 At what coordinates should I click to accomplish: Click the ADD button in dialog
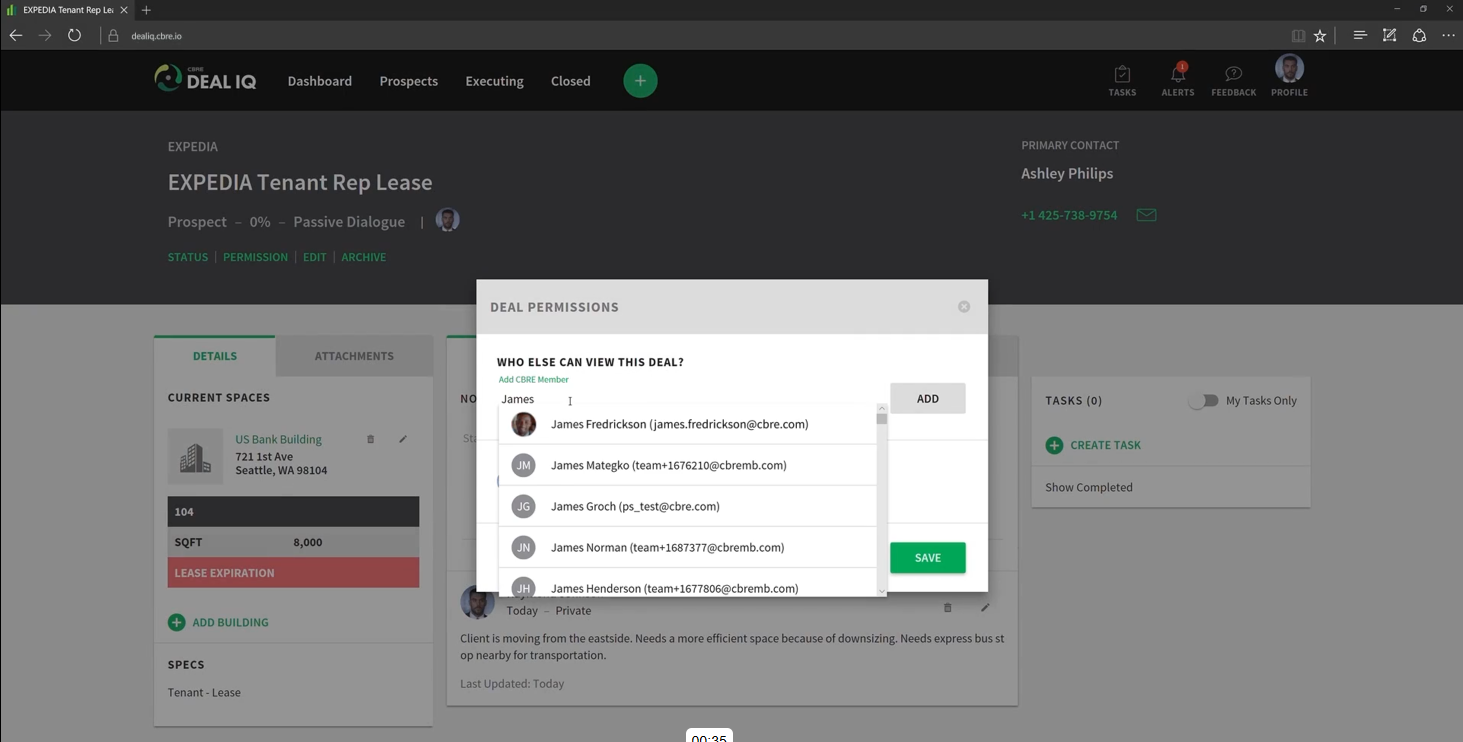click(x=928, y=398)
